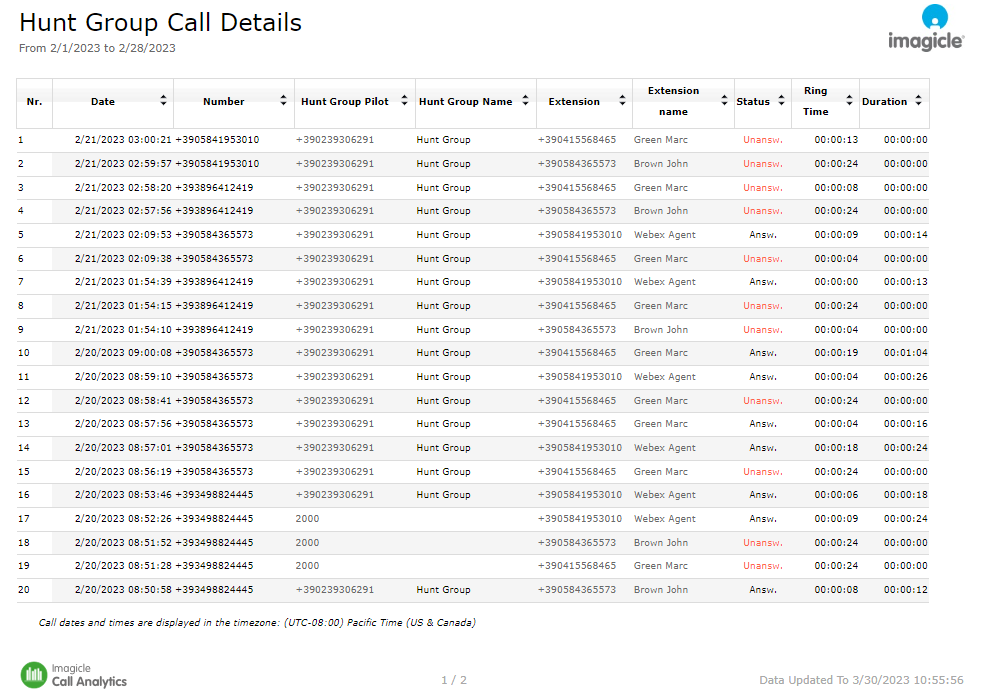This screenshot has width=987, height=698.
Task: Click the Unansw. status in row 2
Action: tap(762, 164)
